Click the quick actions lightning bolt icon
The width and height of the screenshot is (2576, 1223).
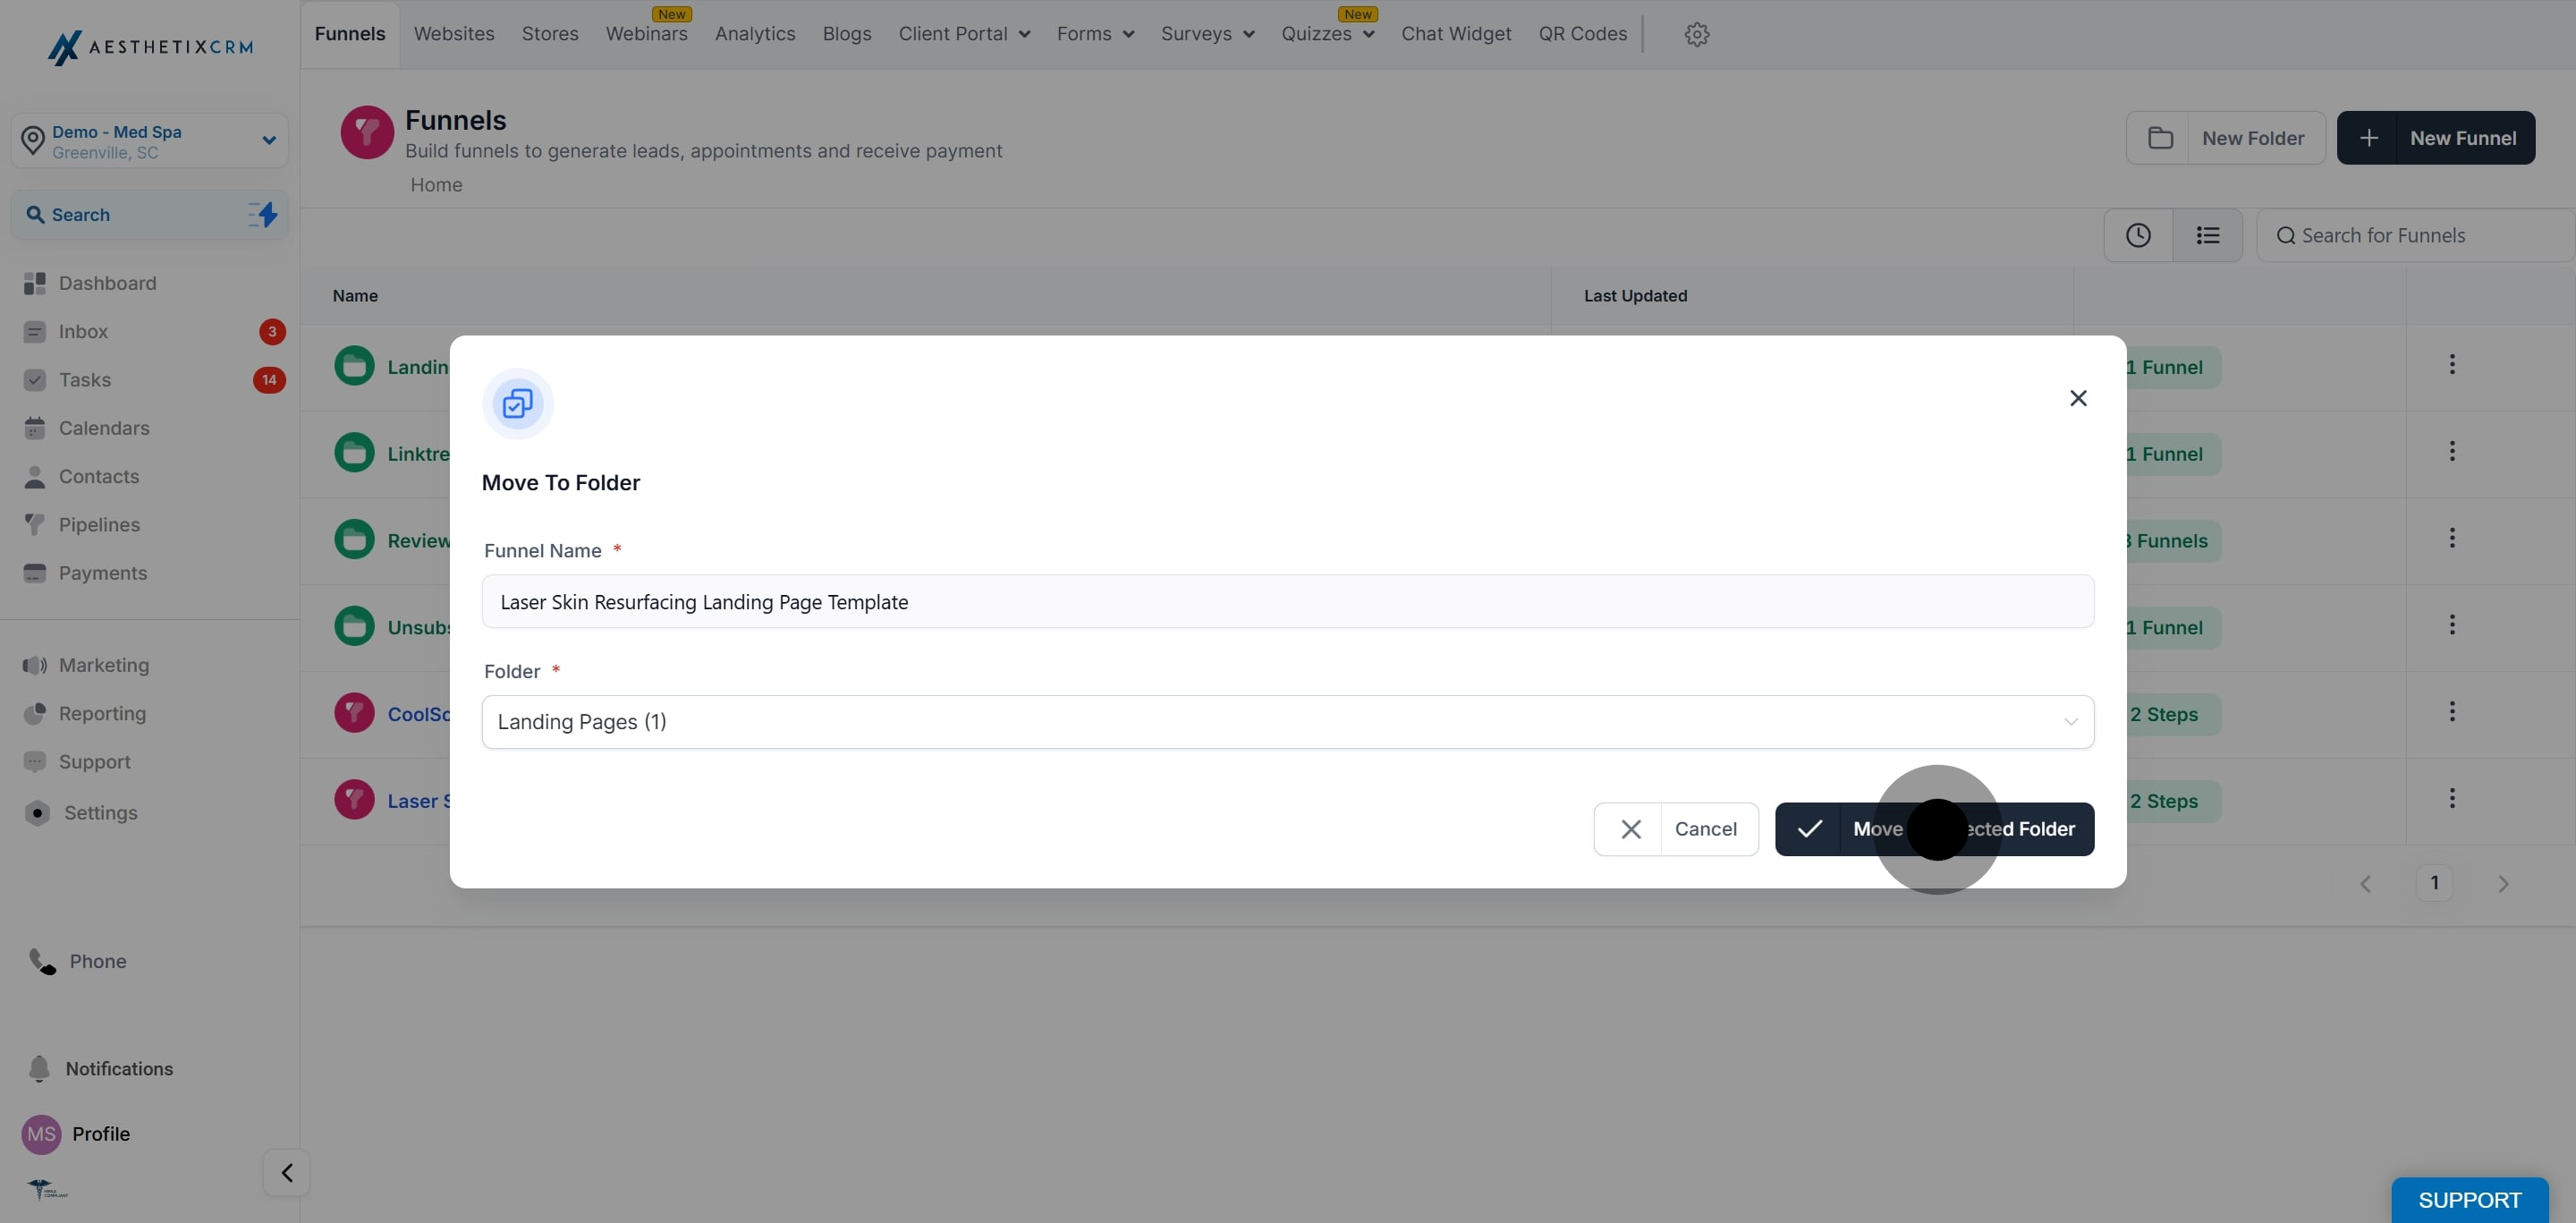[x=263, y=214]
